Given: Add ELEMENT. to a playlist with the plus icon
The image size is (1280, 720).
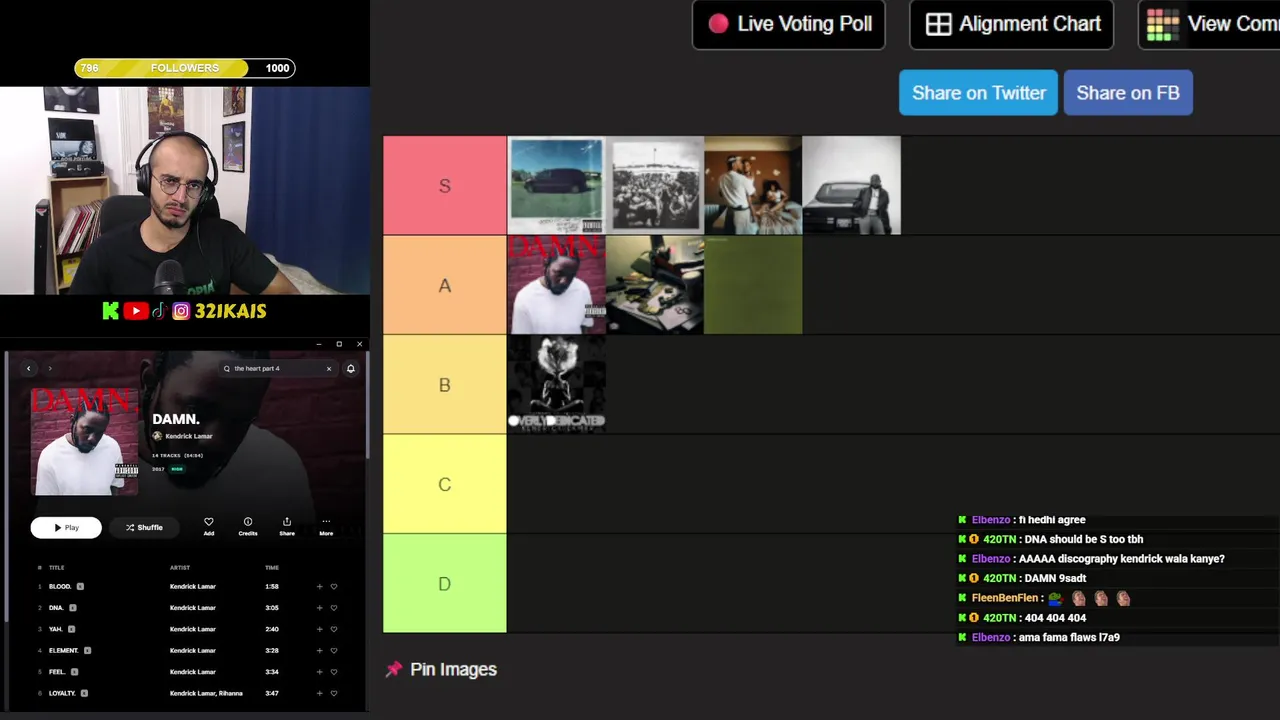Looking at the screenshot, I should pyautogui.click(x=319, y=651).
